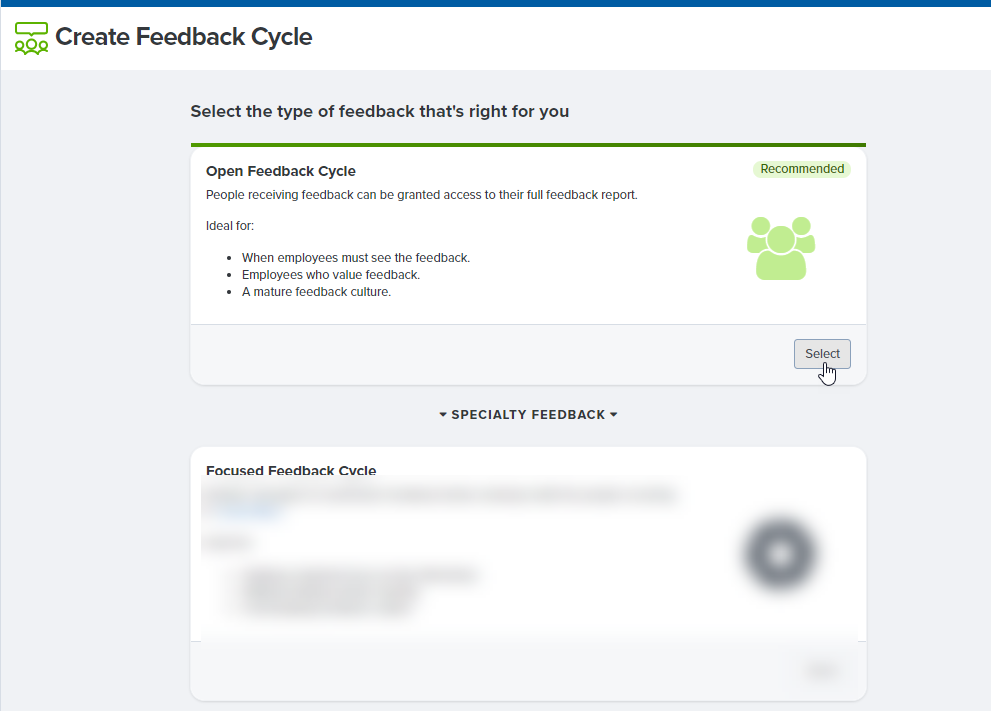Click the left arrow beside SPECIALTY FEEDBACK
The height and width of the screenshot is (711, 991).
[443, 415]
